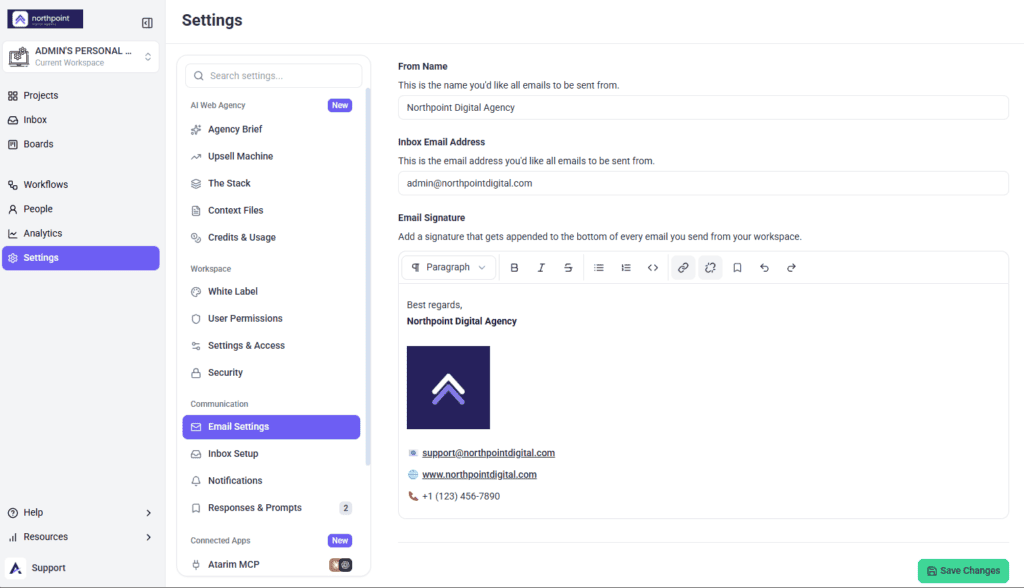The image size is (1024, 588).
Task: Open Atarim MCP connected app
Action: tap(271, 564)
